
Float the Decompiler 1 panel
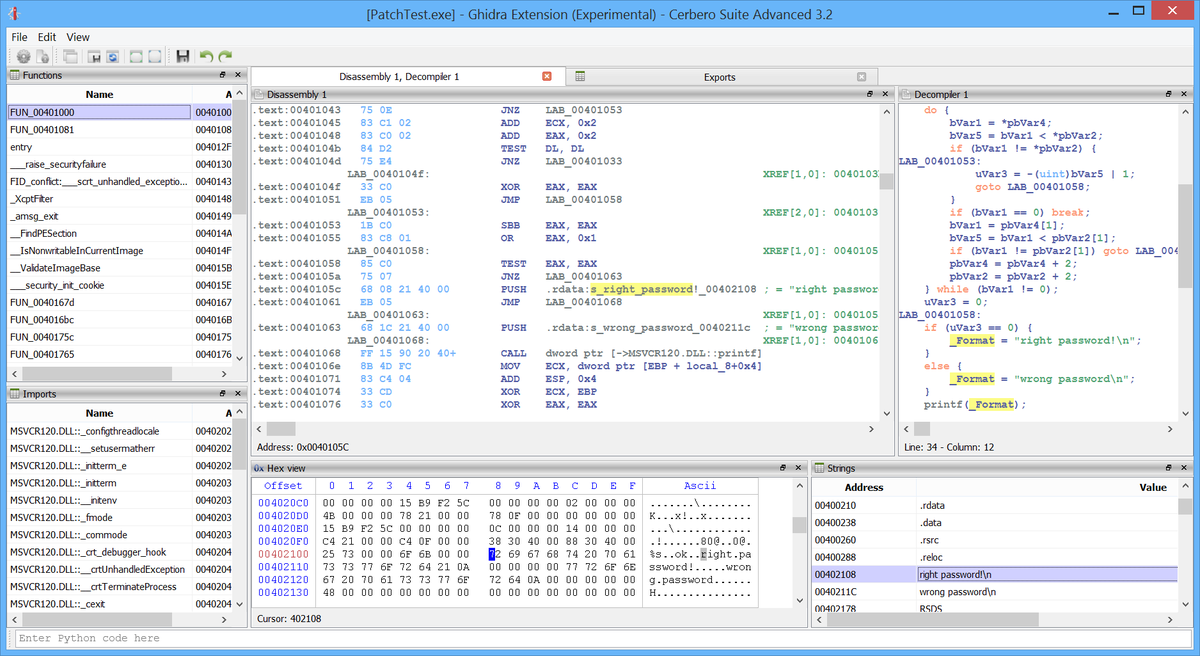click(x=1167, y=94)
